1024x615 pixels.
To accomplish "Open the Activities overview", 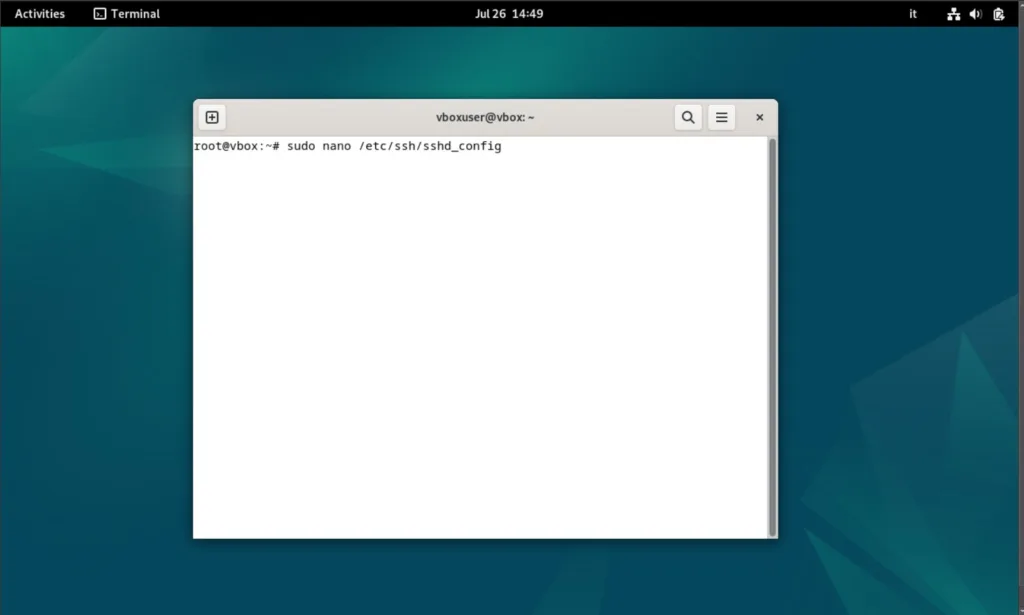I will 40,14.
